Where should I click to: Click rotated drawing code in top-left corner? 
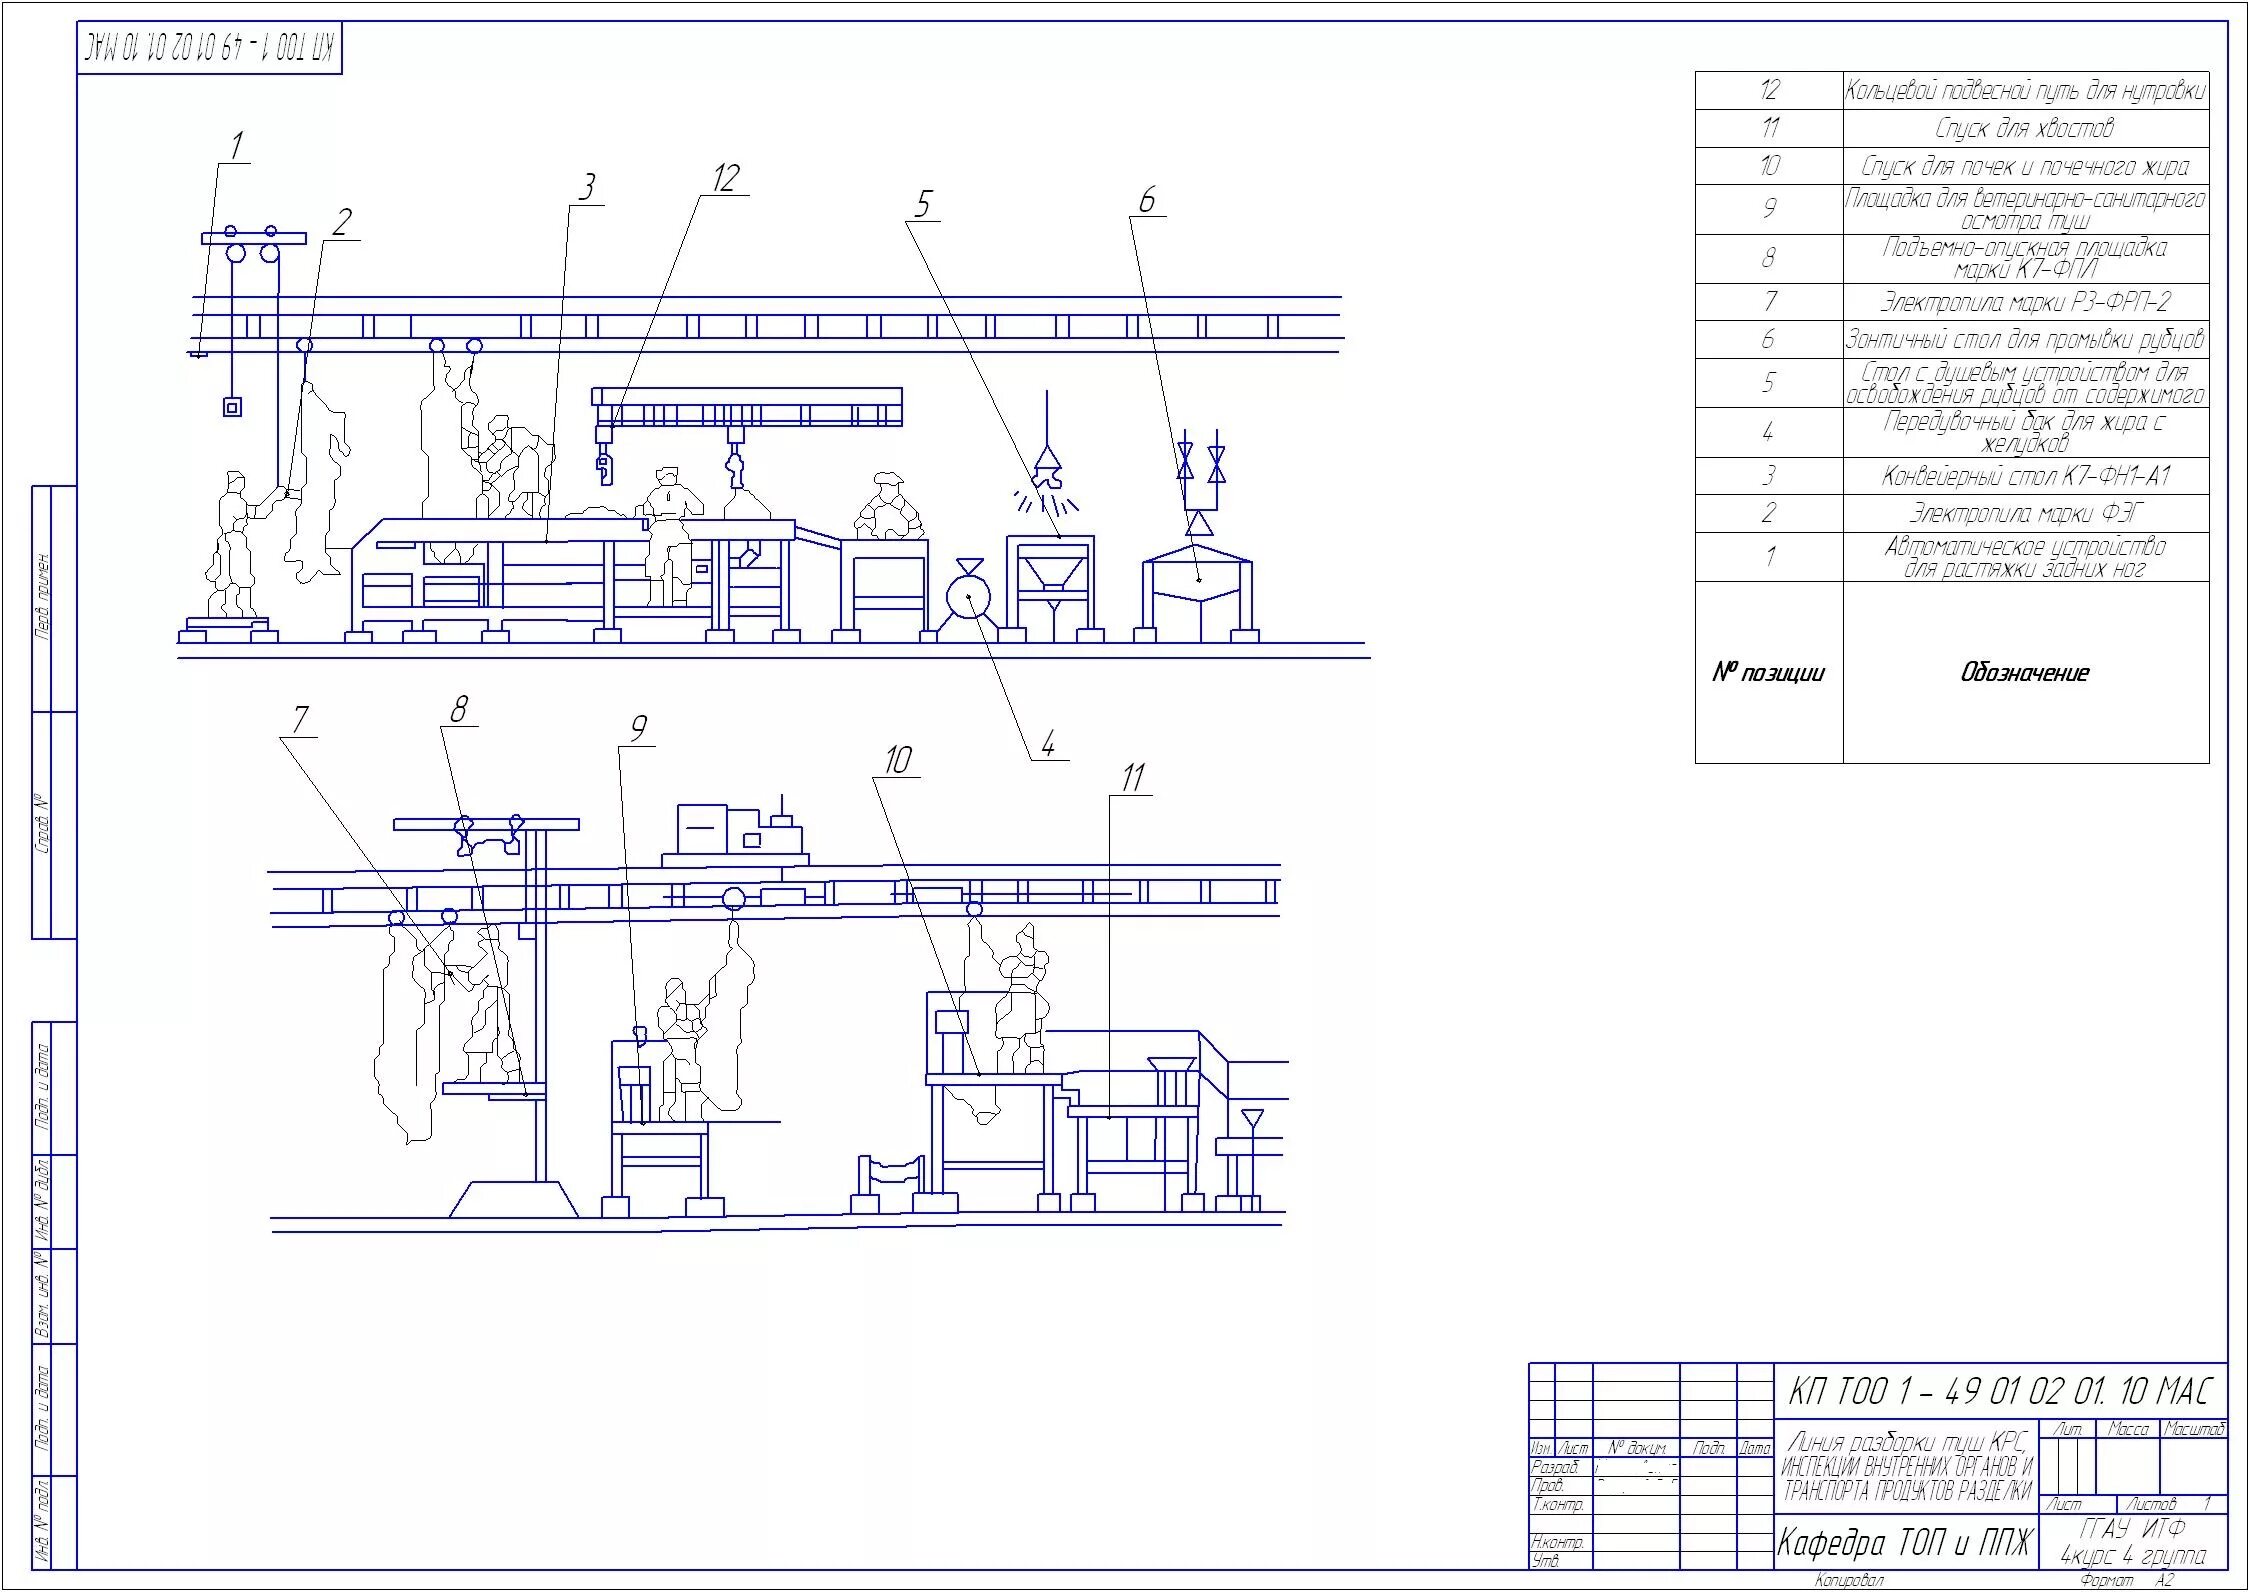[210, 49]
